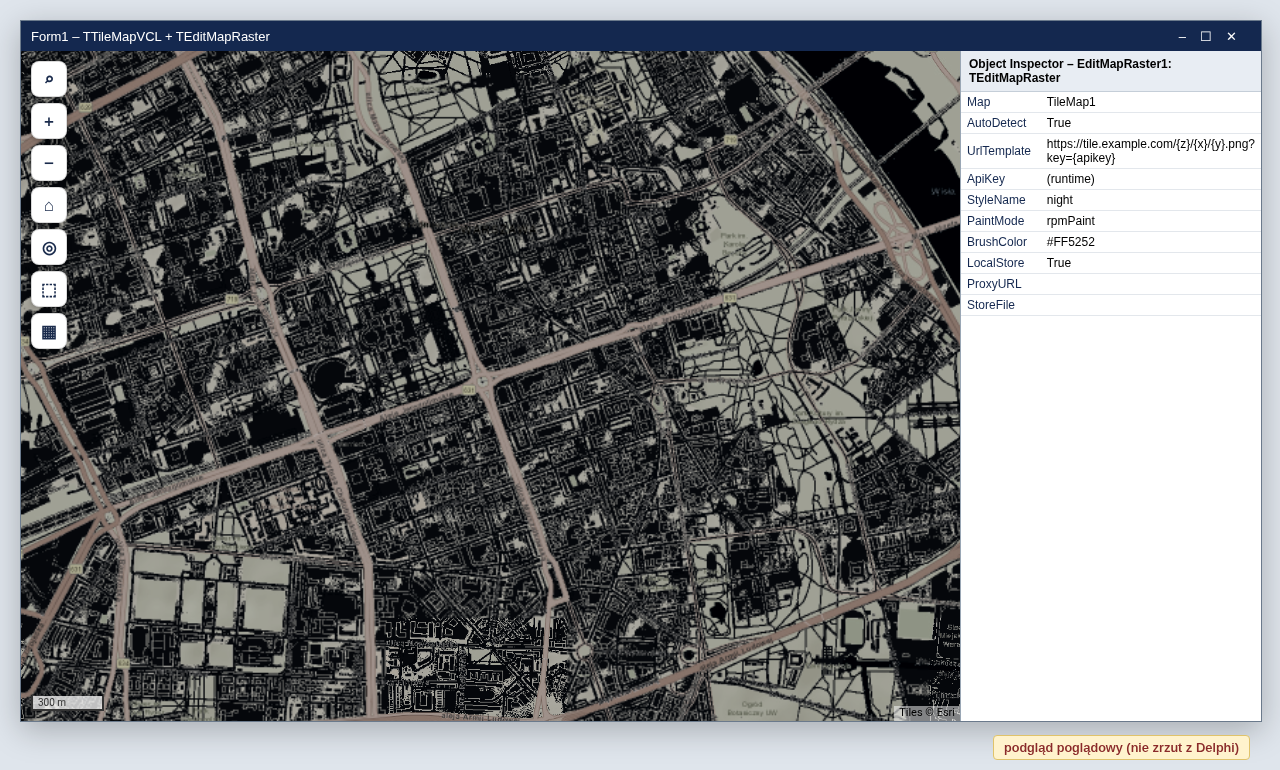Select the Map property name
Viewport: 1280px width, 770px height.
[979, 102]
